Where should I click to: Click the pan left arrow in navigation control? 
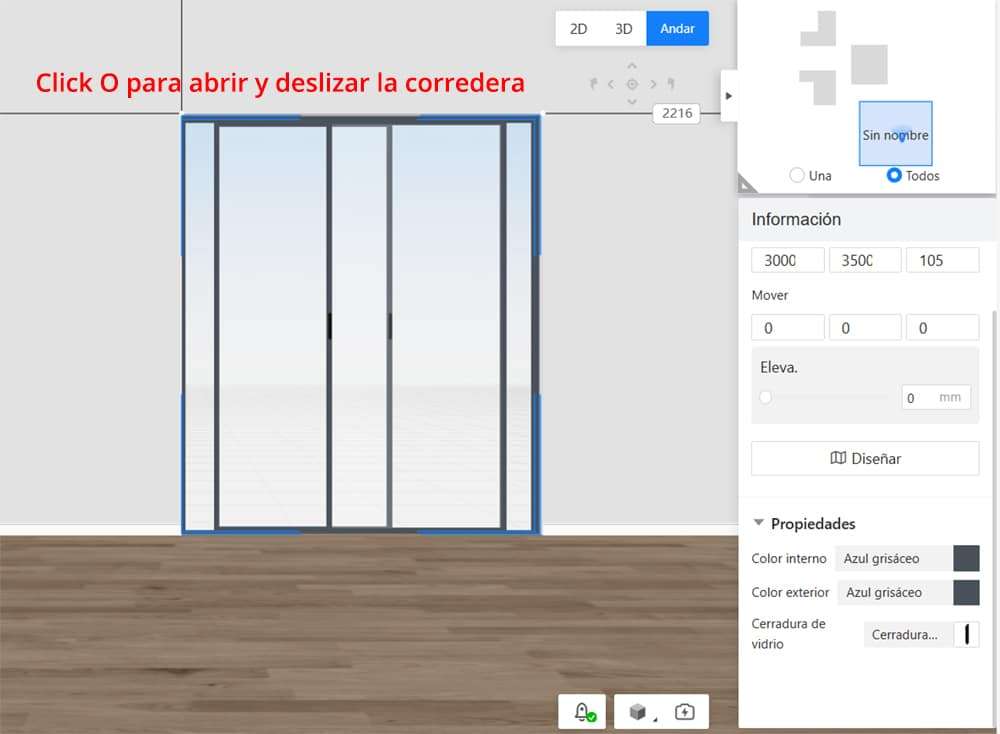(x=611, y=84)
